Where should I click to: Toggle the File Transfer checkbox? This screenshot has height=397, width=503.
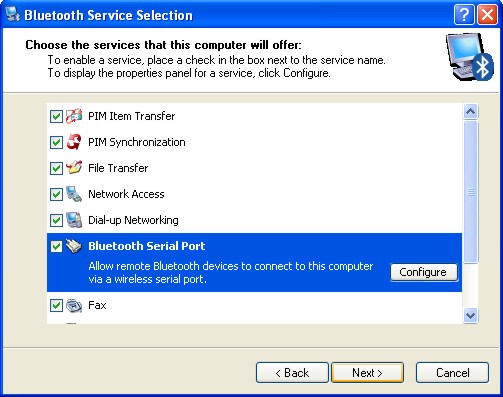point(56,168)
